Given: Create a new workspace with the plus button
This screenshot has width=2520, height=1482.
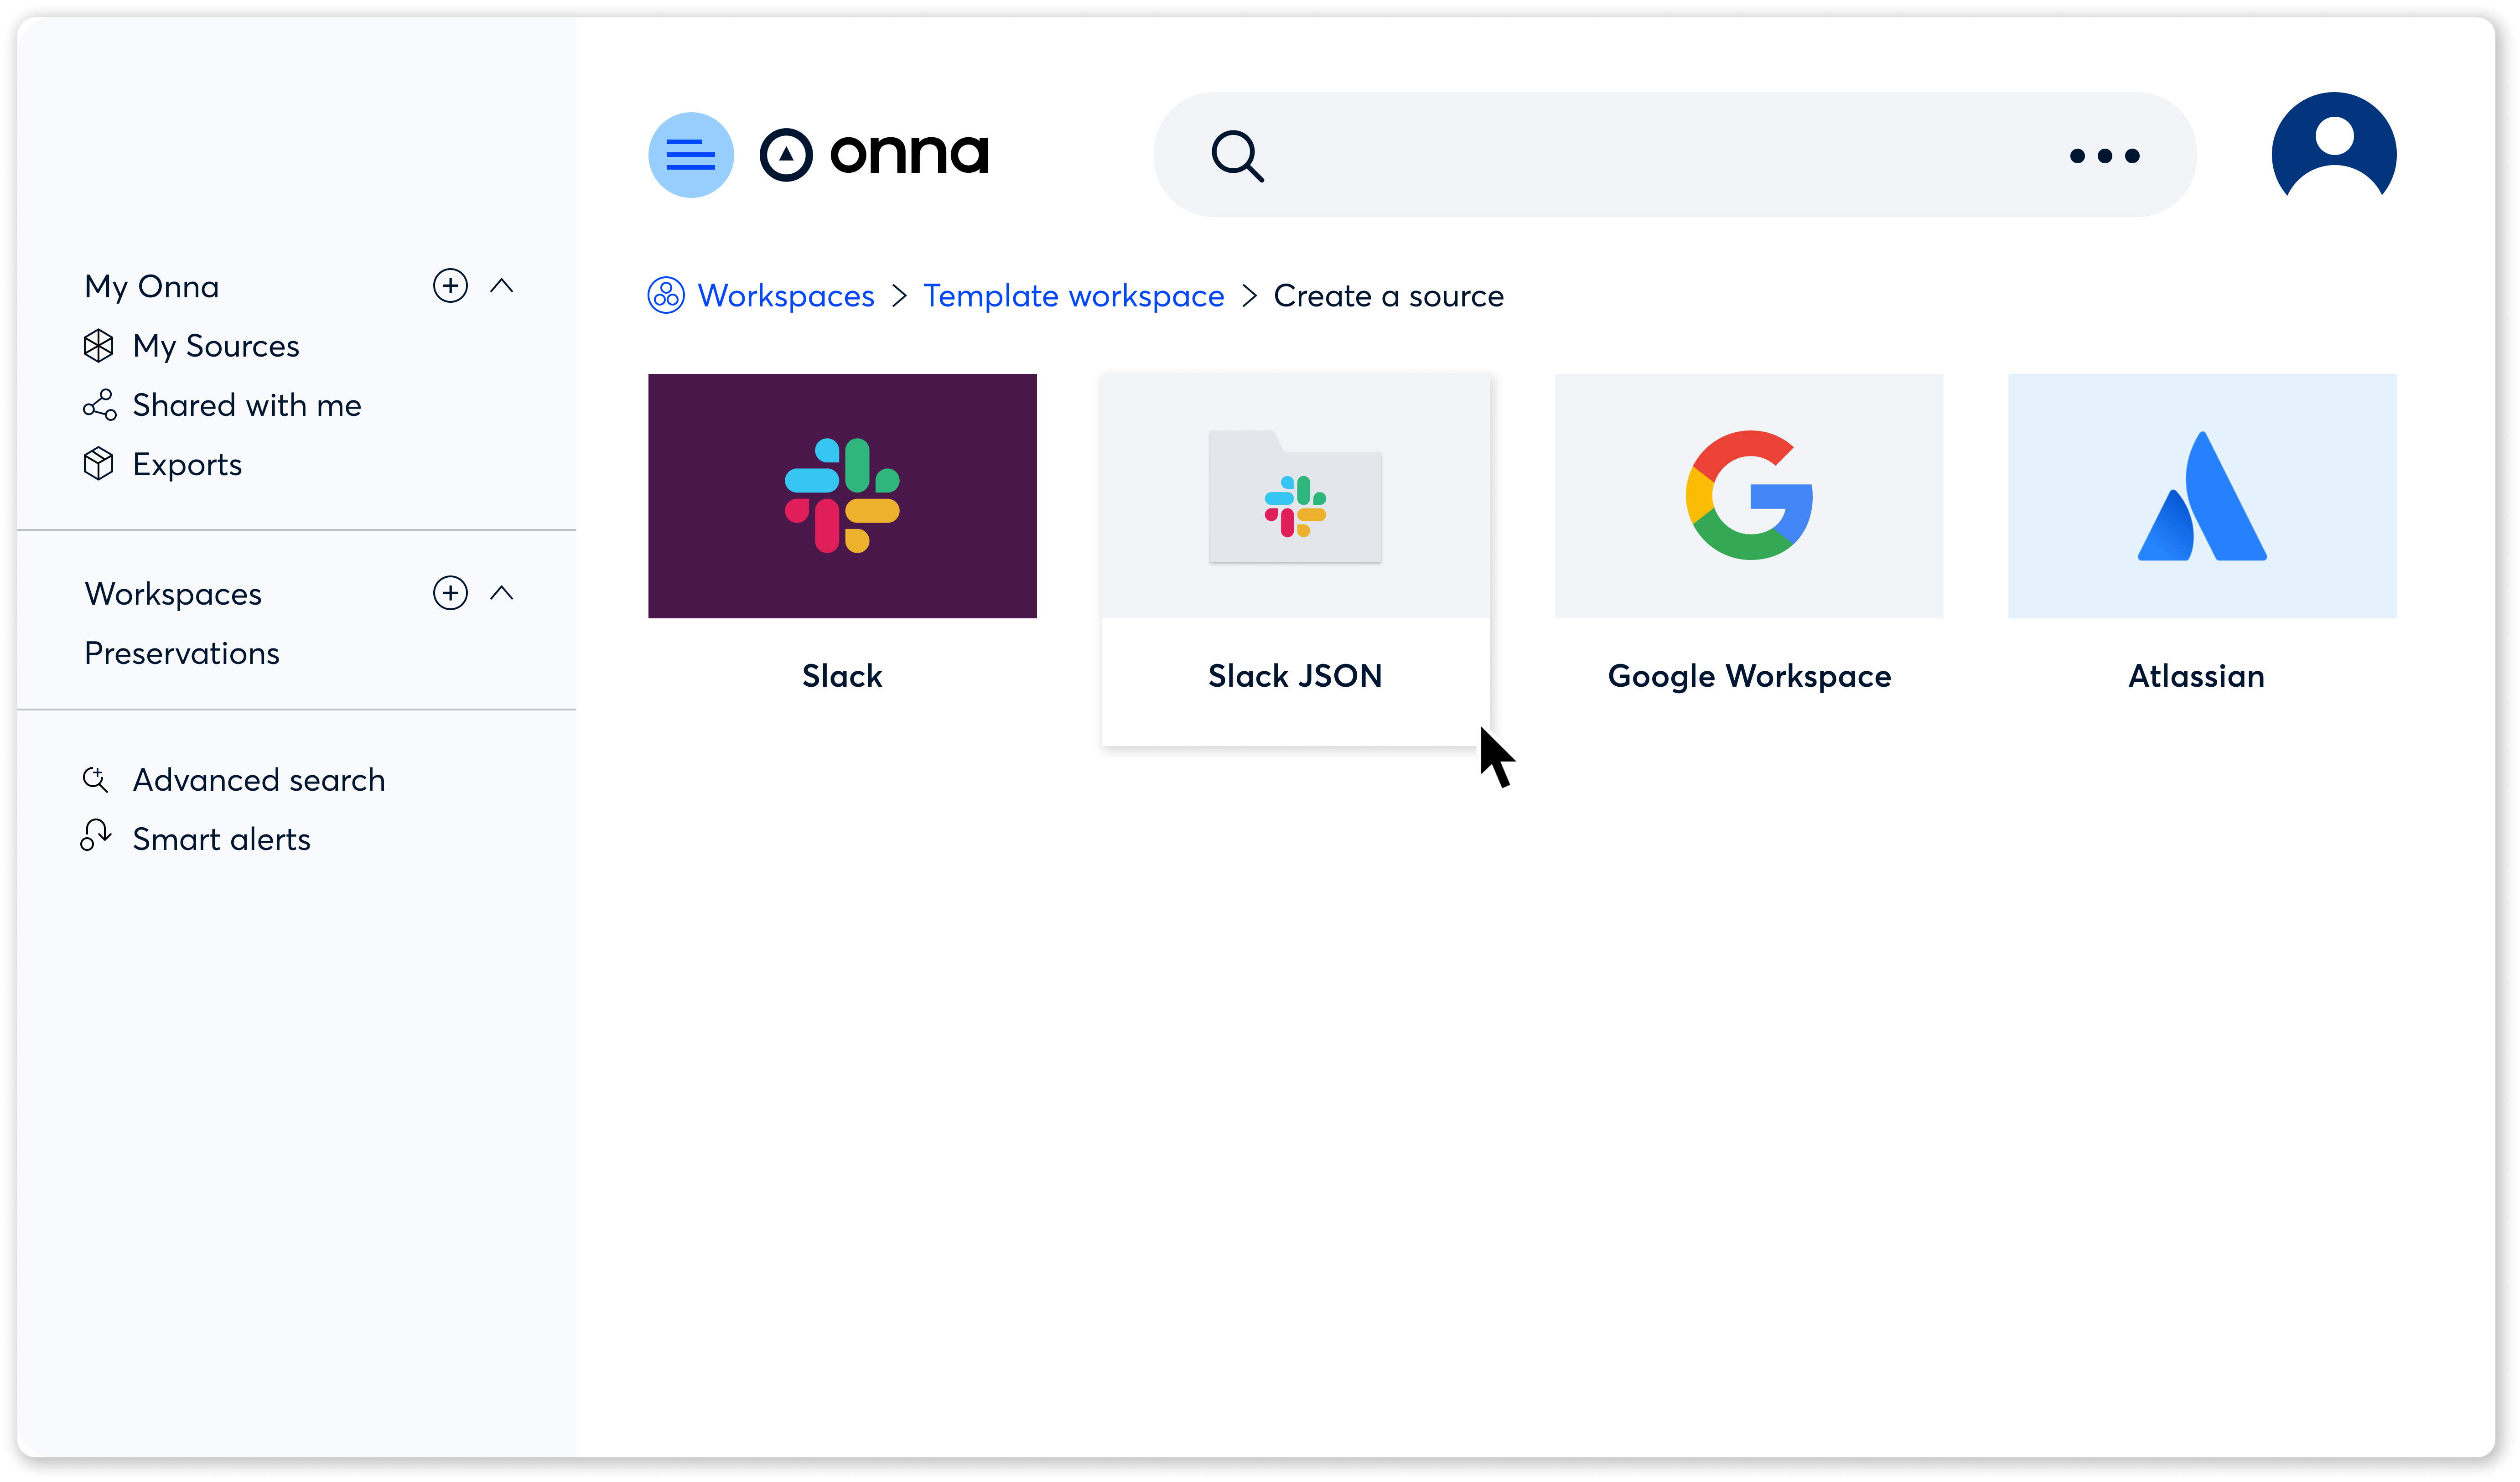Looking at the screenshot, I should click(x=450, y=592).
